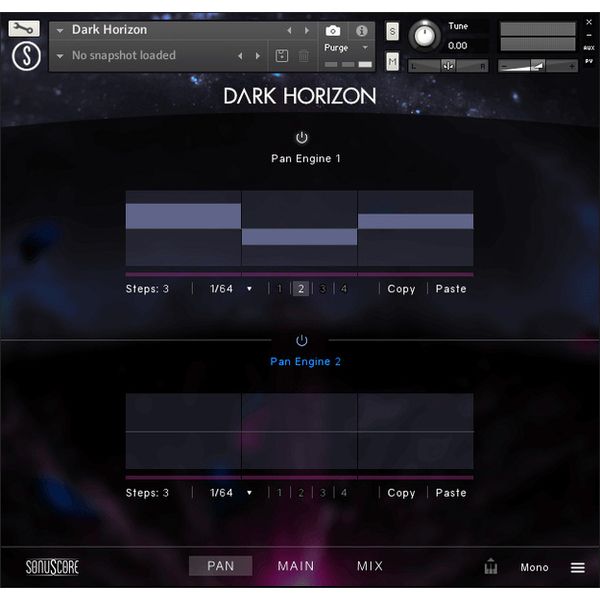This screenshot has width=600, height=600.
Task: Open the instrument info icon
Action: click(361, 31)
